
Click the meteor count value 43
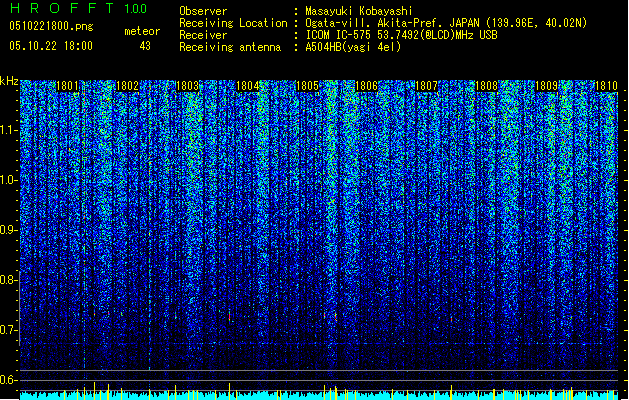point(145,46)
